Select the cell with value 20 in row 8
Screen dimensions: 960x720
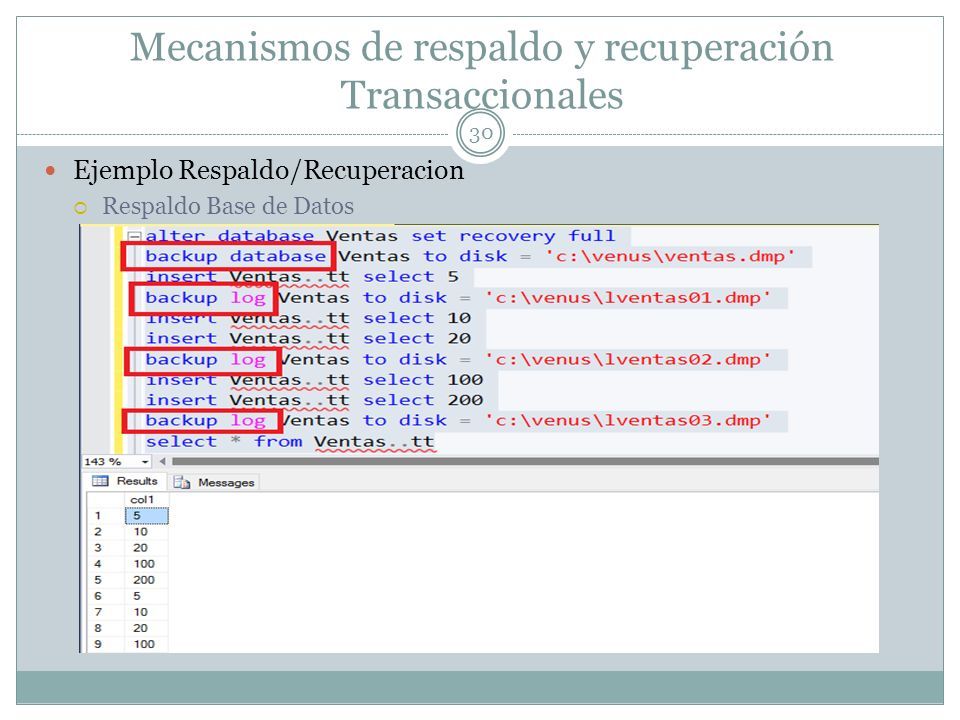[146, 628]
